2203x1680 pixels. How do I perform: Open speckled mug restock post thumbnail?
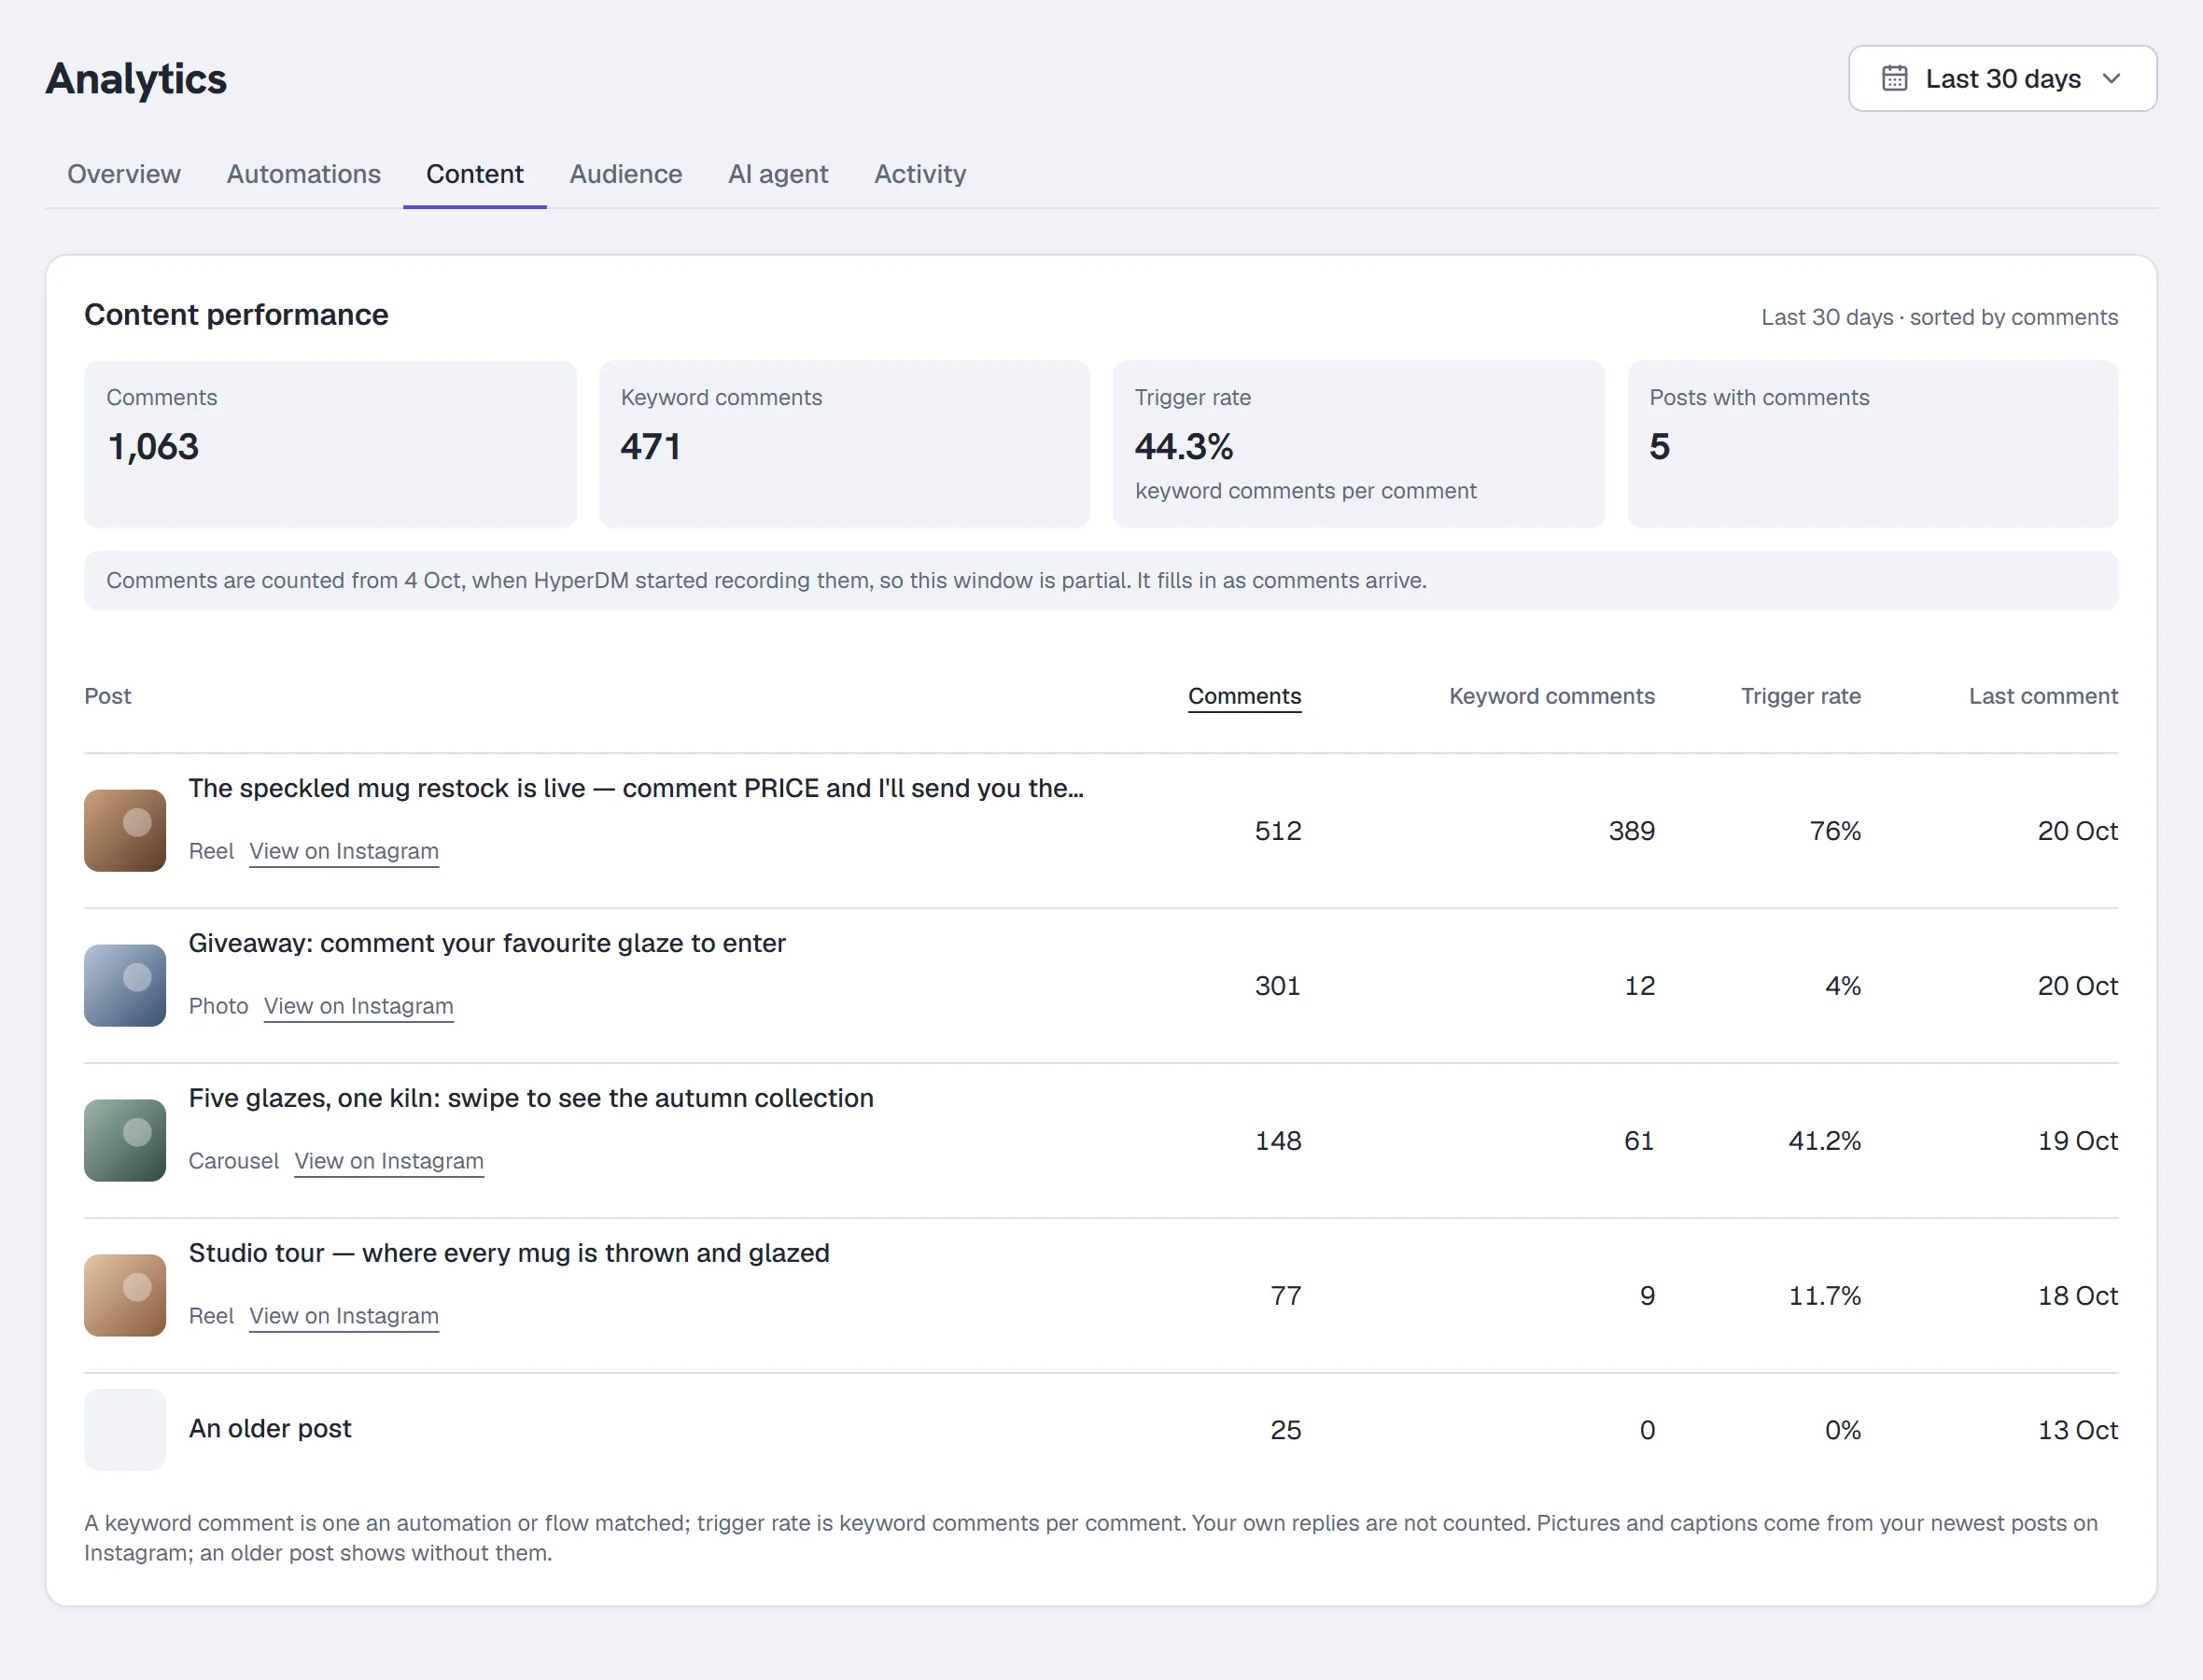point(125,830)
